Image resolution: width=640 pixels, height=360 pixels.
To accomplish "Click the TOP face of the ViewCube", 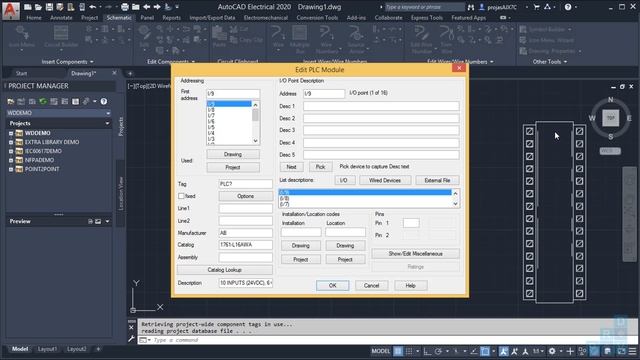I will (x=611, y=118).
